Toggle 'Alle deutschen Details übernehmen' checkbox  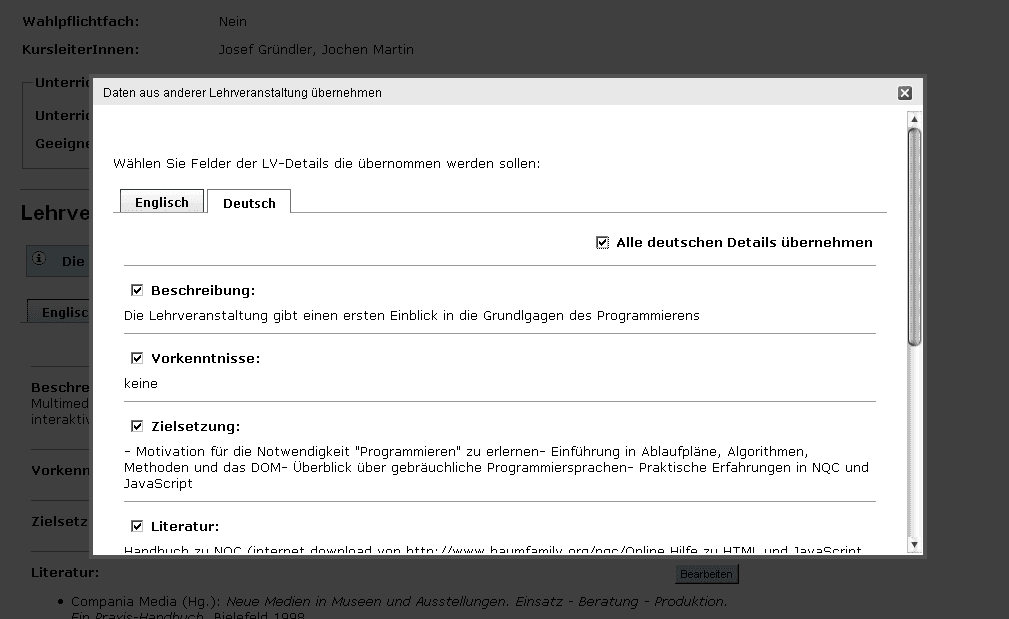602,243
